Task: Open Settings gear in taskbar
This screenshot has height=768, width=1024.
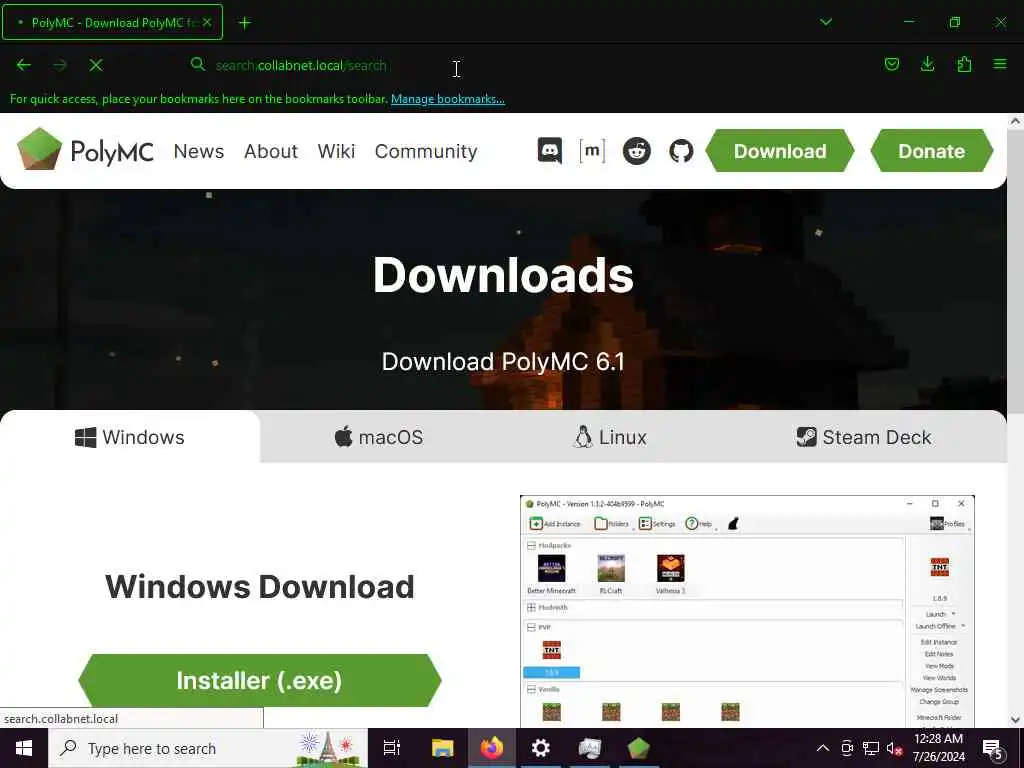Action: (x=541, y=748)
